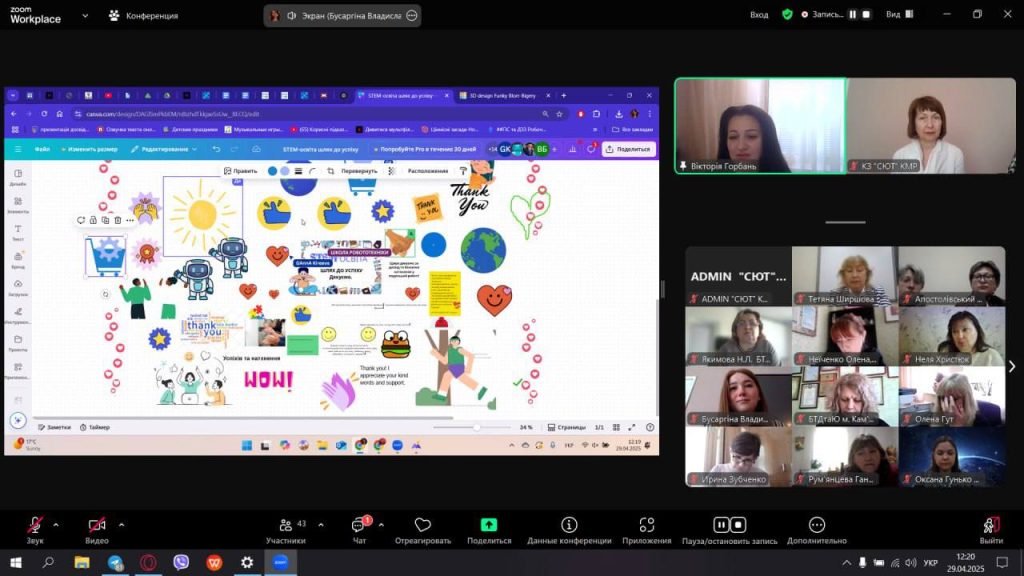Select Ирина Зубченко participant video tile
1024x576 pixels.
tap(739, 456)
